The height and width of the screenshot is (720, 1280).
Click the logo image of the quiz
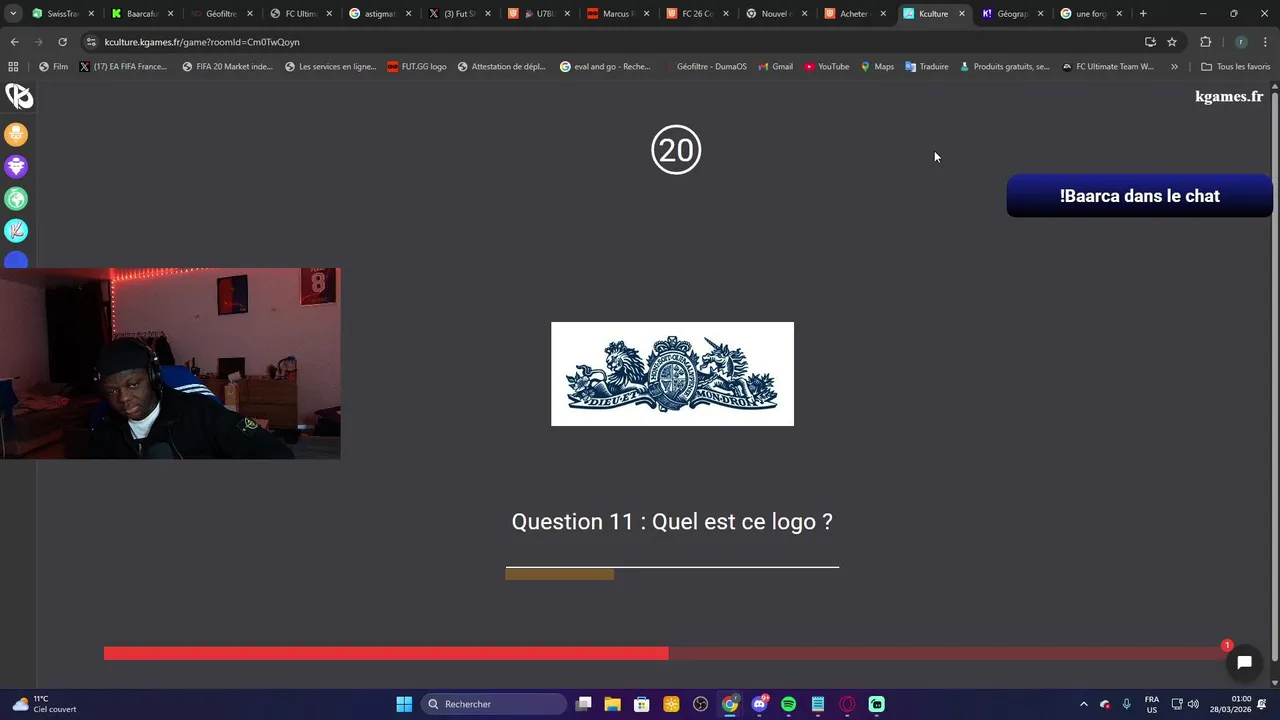[672, 374]
